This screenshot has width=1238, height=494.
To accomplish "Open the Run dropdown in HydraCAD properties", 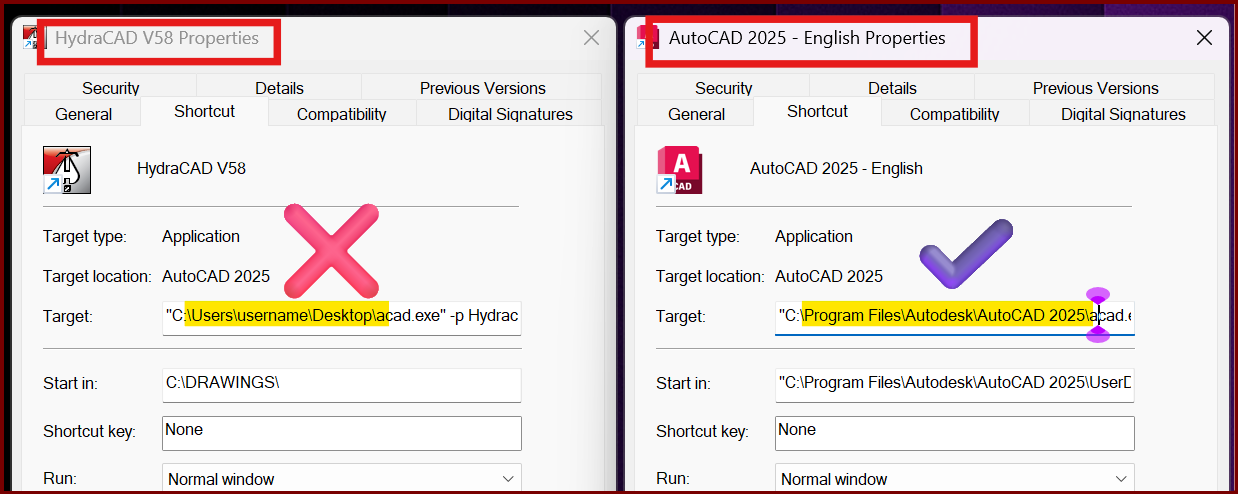I will click(x=342, y=479).
